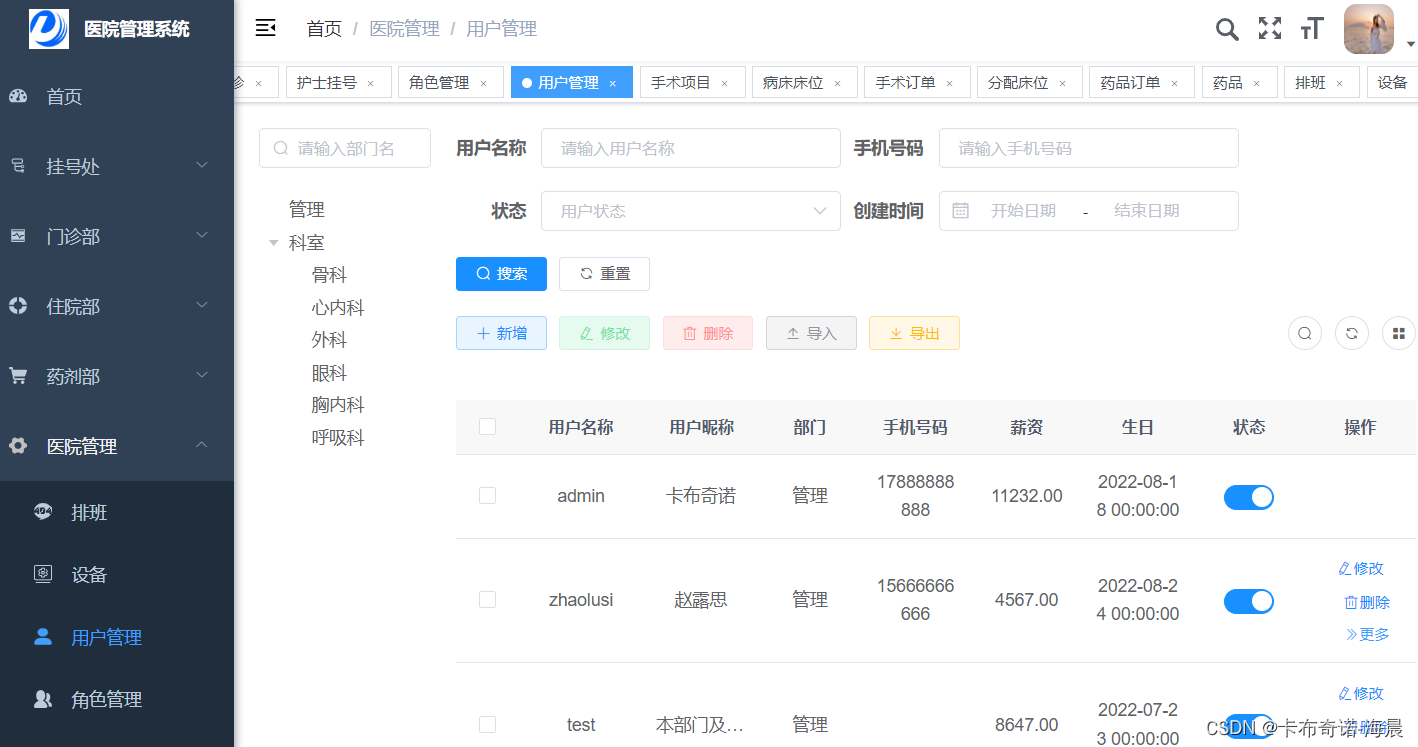Screen dimensions: 1418x747
Task: Click the 重置 reset button
Action: (x=604, y=274)
